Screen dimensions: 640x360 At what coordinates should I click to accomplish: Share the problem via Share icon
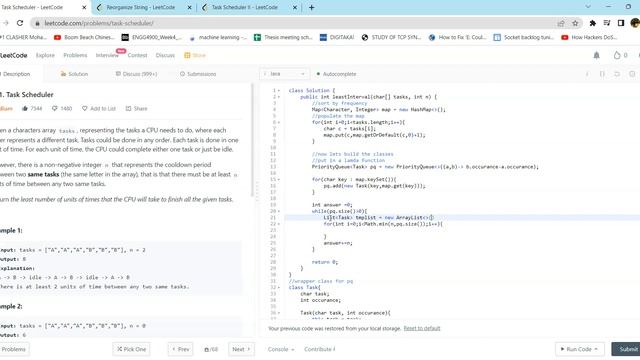tap(136, 109)
